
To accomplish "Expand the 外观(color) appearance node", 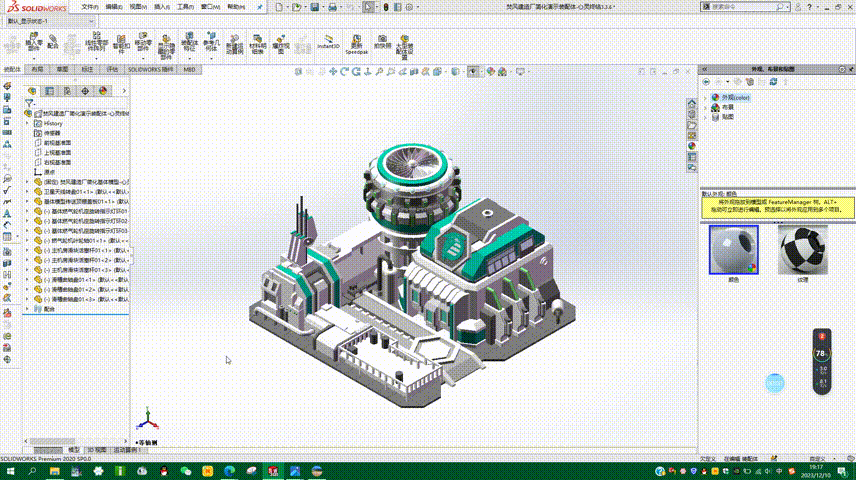I will pos(706,98).
